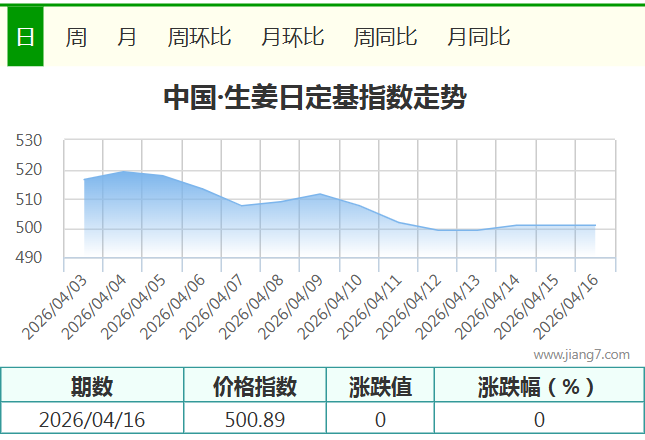Open the 月 (monthly) tab
Viewport: 645px width, 440px height.
point(128,37)
